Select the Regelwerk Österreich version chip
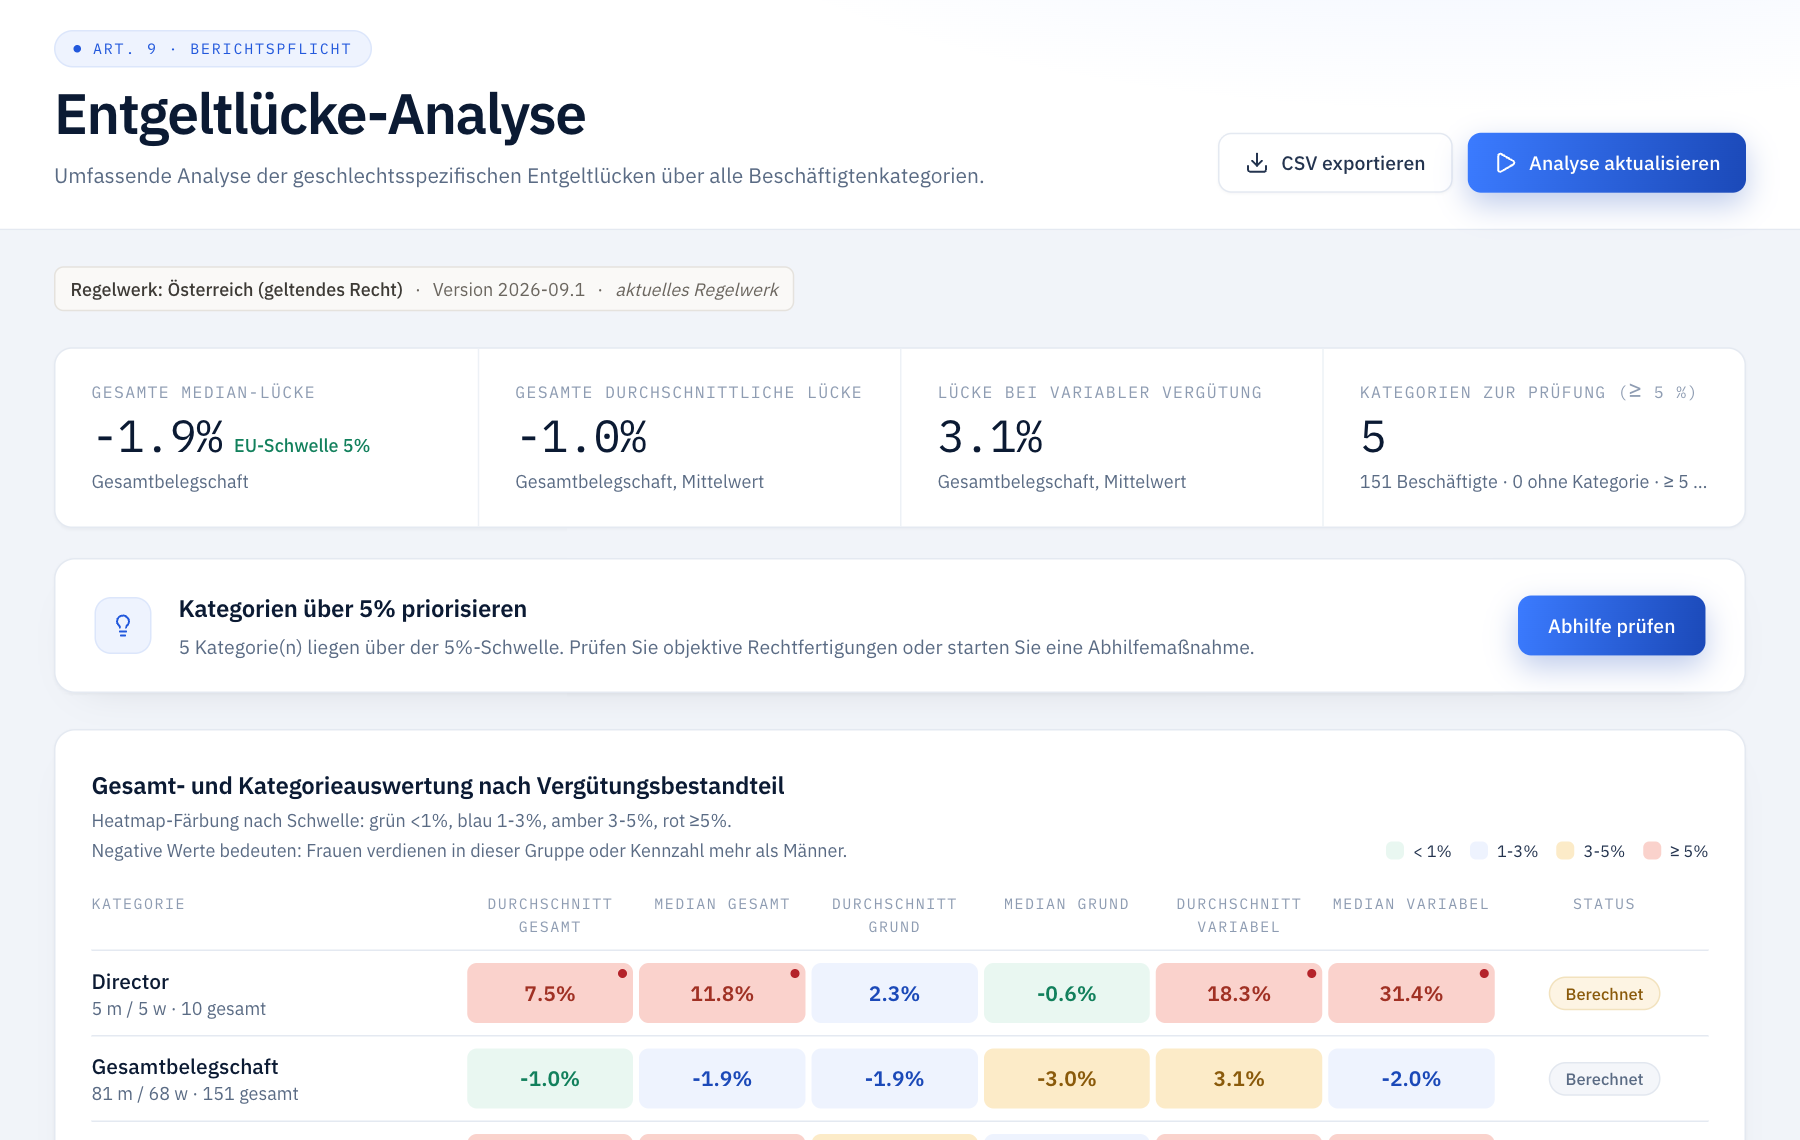This screenshot has width=1800, height=1140. point(424,289)
